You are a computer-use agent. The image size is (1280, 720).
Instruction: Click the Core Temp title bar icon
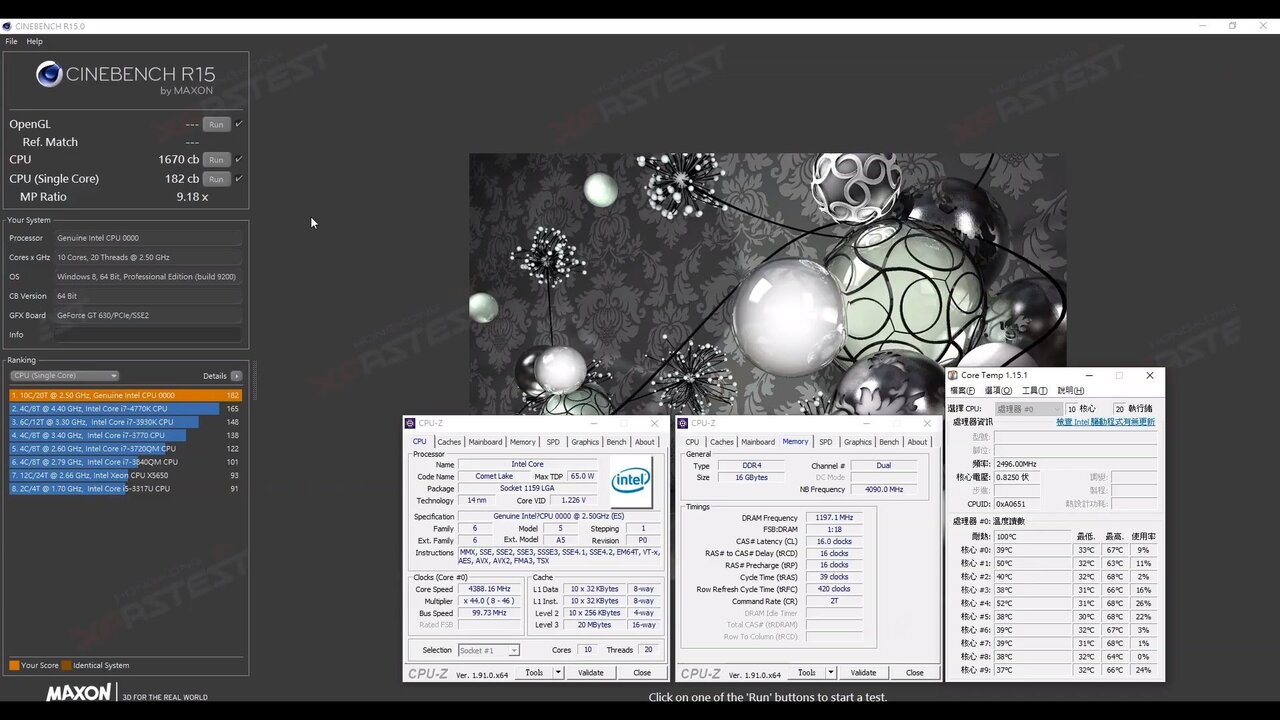click(953, 375)
